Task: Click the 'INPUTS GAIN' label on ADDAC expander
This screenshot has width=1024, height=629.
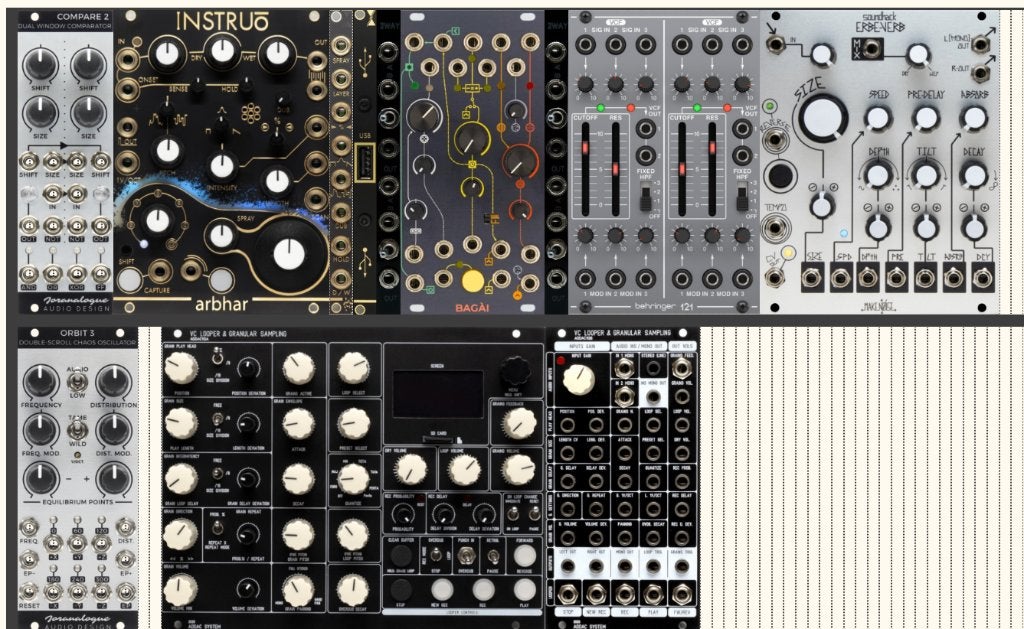Action: pos(582,346)
